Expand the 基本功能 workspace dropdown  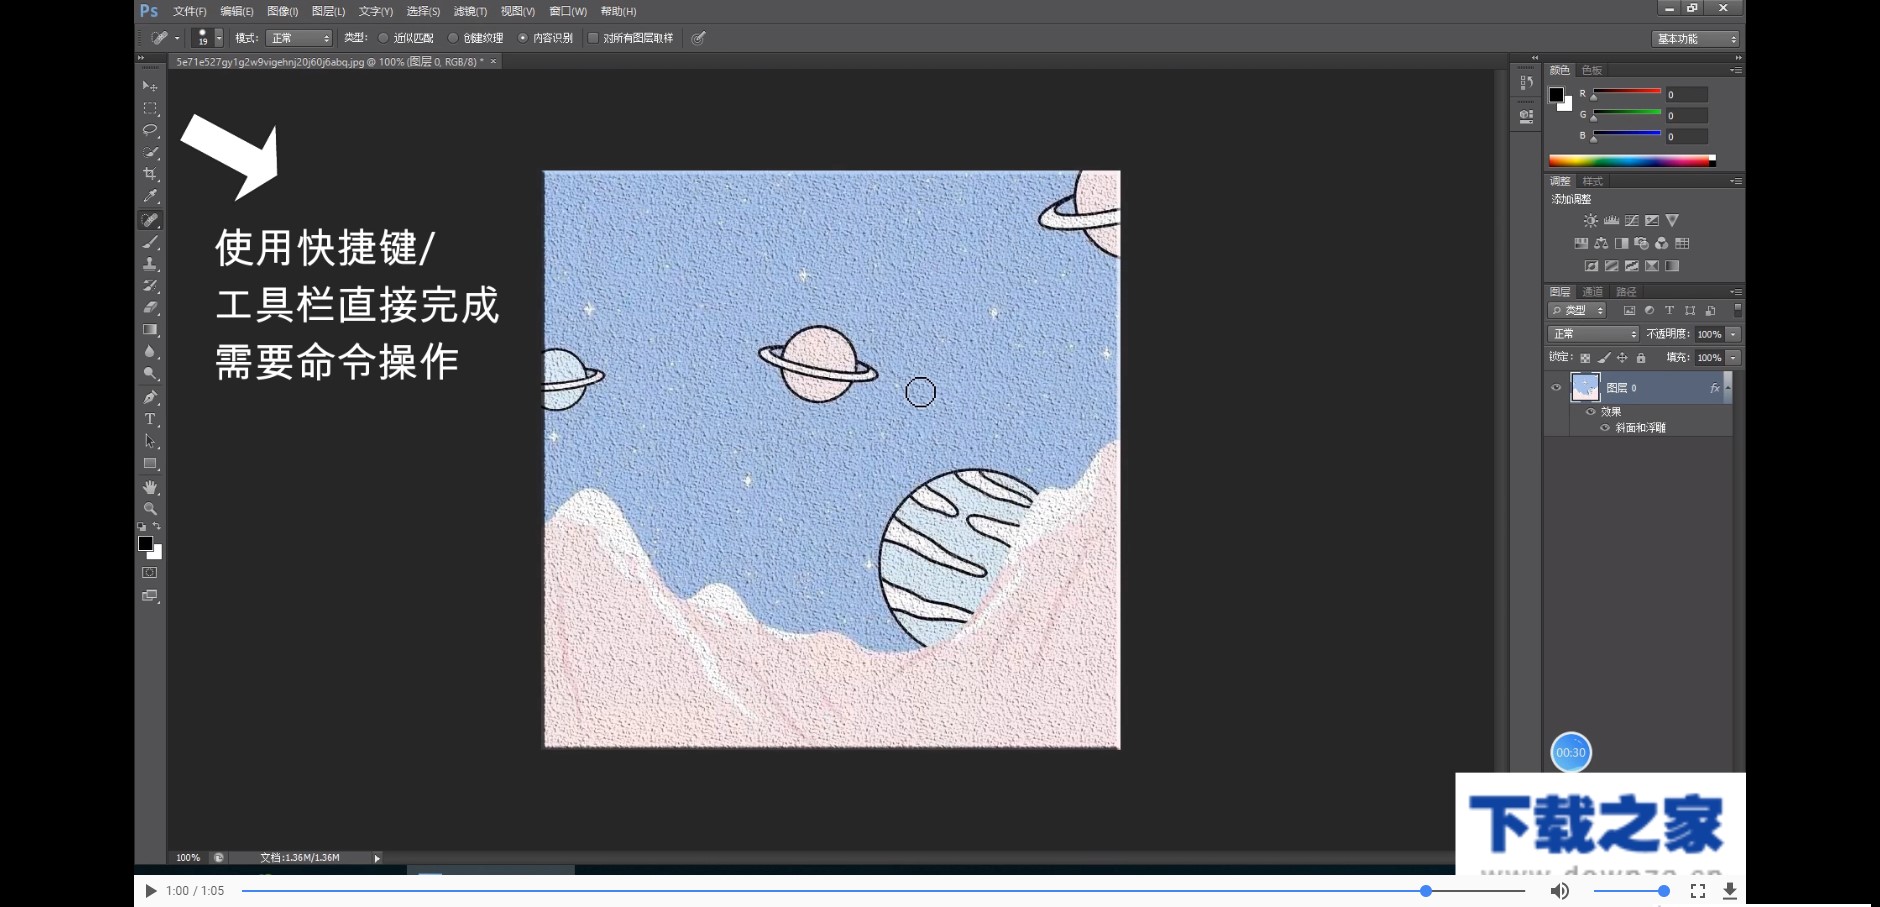[x=1695, y=39]
